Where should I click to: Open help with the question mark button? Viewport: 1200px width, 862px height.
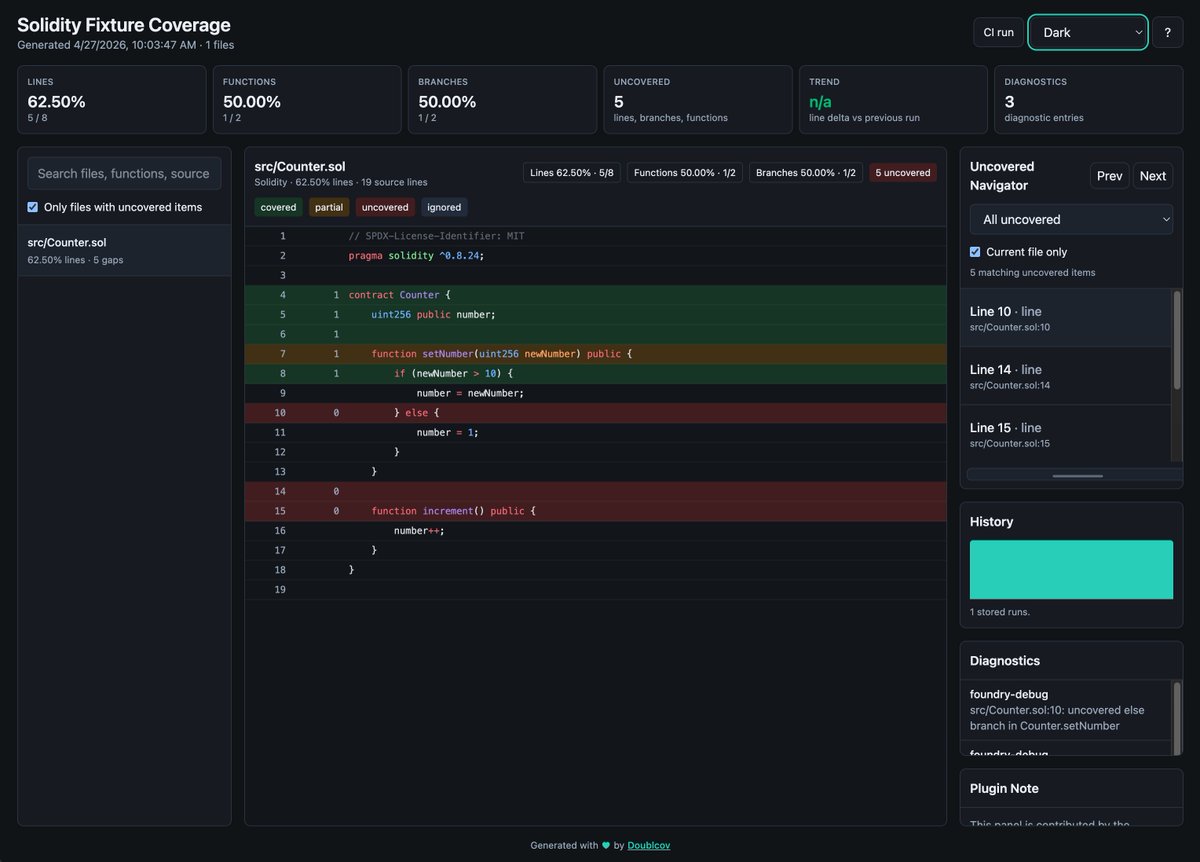pos(1167,32)
